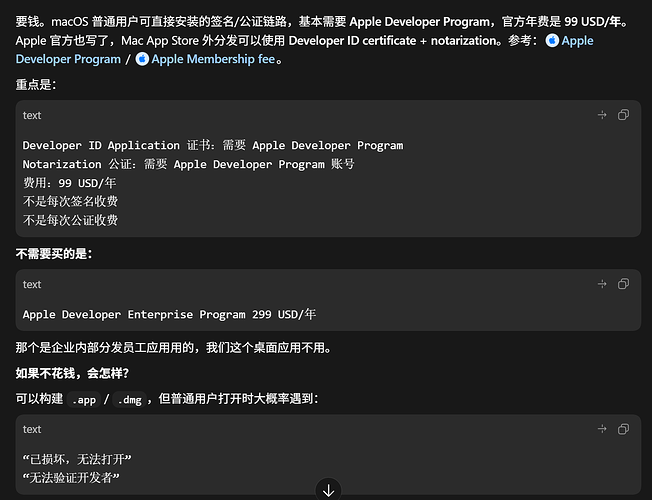Click the heading "不需要买的是:"
The width and height of the screenshot is (652, 500).
[x=54, y=254]
